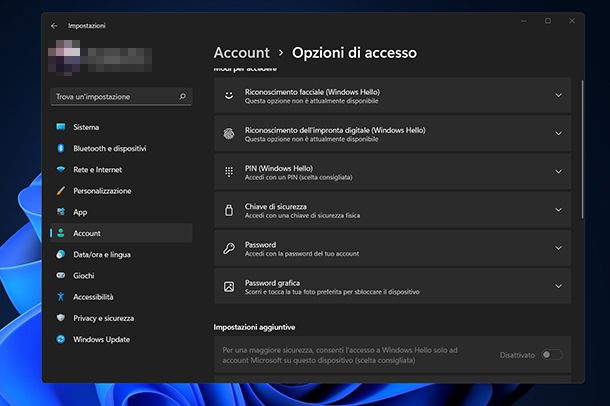Select App in sidebar
The width and height of the screenshot is (610, 406).
tap(121, 212)
